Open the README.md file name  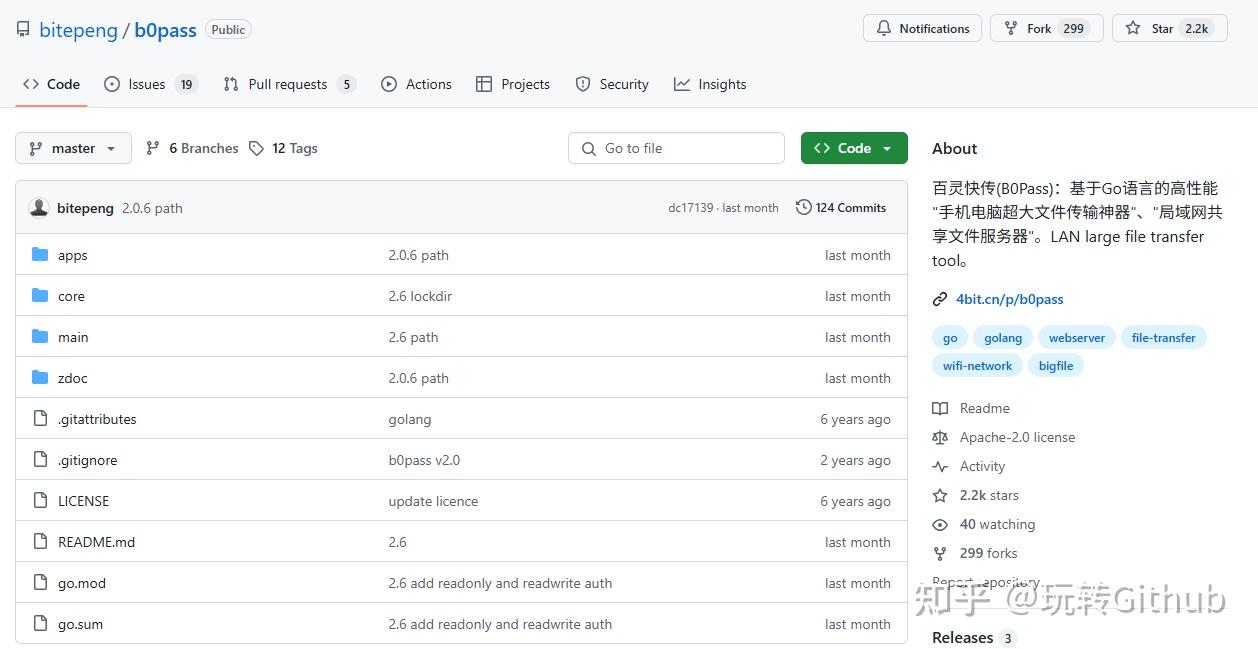(96, 542)
